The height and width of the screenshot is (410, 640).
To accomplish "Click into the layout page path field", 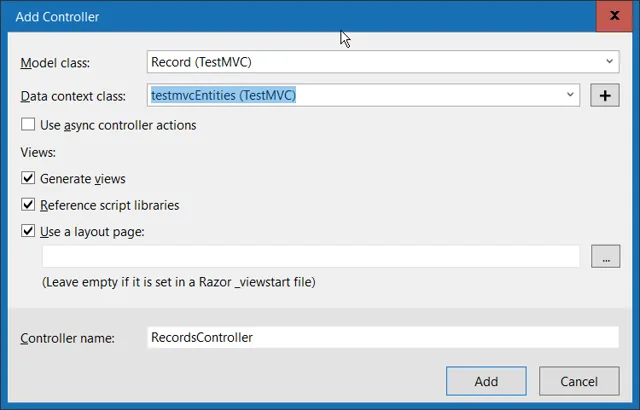I will click(311, 257).
